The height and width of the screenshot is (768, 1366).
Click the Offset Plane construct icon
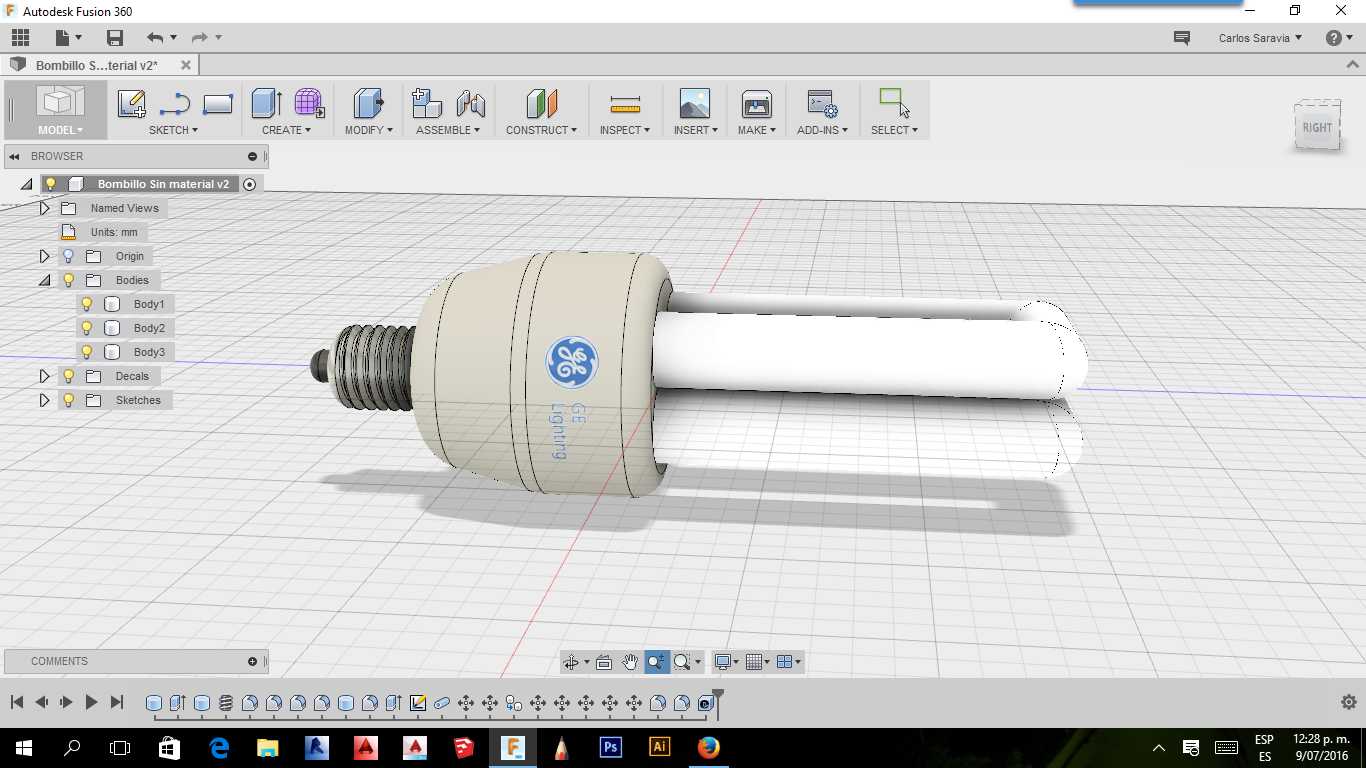point(541,103)
